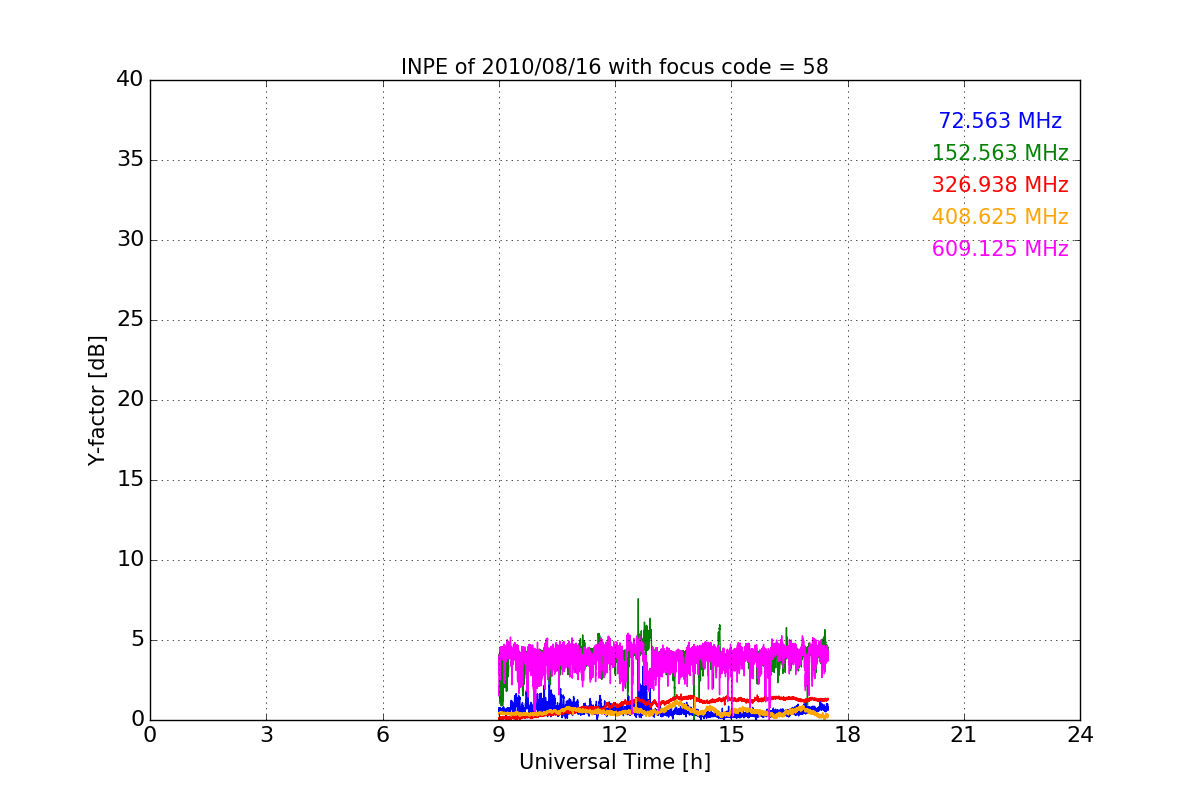
Task: Click the x-axis tick label 9
Action: point(499,735)
